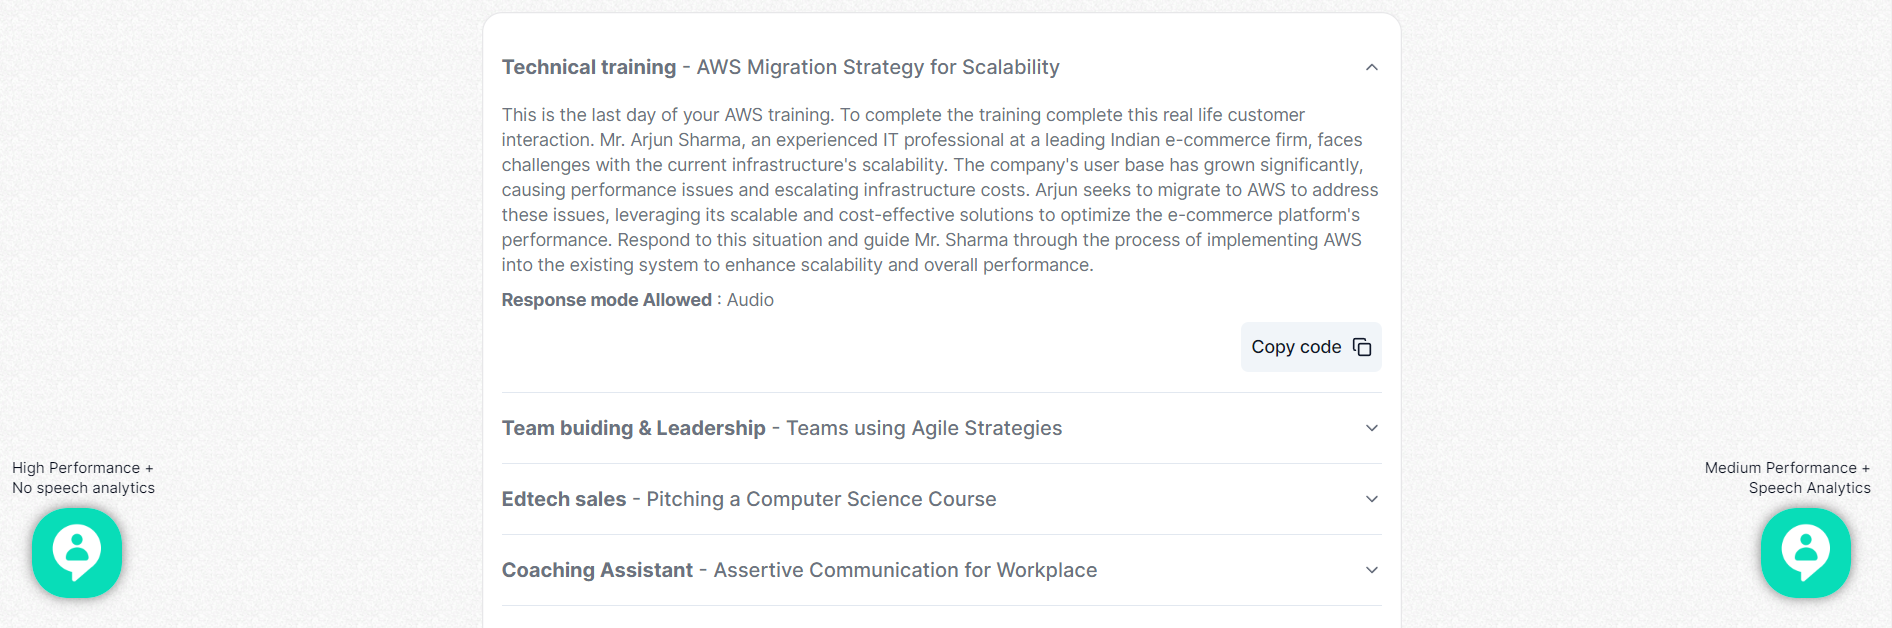Click the "Medium Performance + Speech Analytics" label
Image resolution: width=1892 pixels, height=628 pixels.
coord(1787,478)
